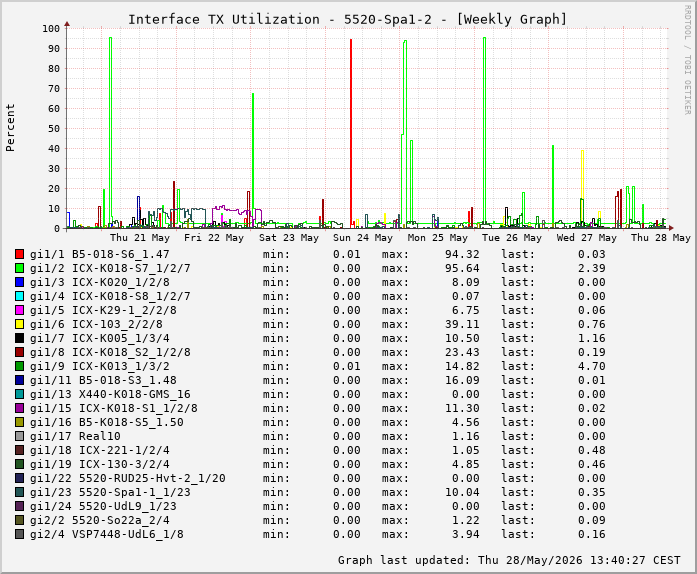Viewport: 697px width, 574px height.
Task: Click the red spike on Sun 24 May
Action: (x=351, y=133)
